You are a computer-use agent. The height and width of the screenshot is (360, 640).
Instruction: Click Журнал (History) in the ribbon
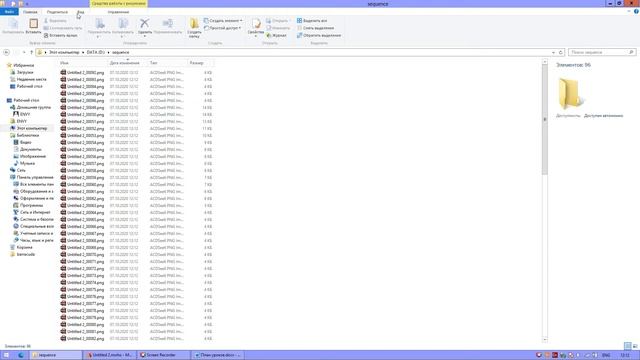point(276,36)
